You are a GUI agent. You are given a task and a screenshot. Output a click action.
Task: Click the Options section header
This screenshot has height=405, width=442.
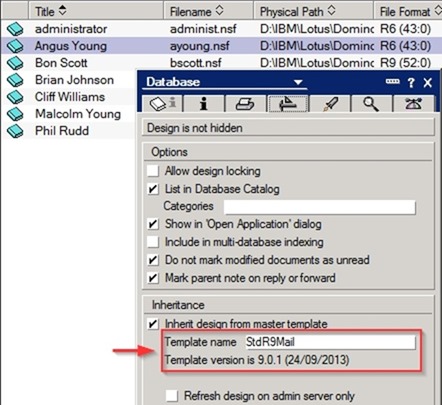(169, 152)
